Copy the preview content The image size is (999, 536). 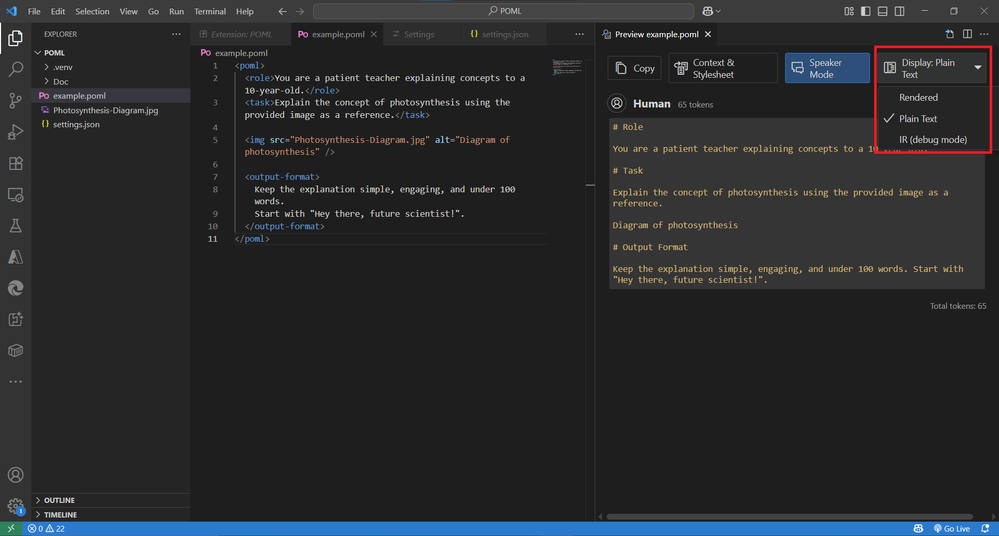(635, 68)
